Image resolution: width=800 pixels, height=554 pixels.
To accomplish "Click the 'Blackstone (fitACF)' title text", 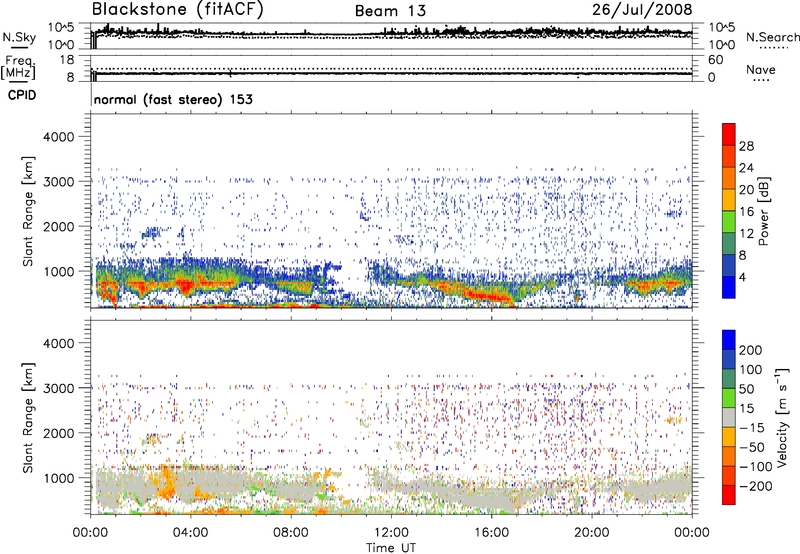I will click(x=178, y=9).
